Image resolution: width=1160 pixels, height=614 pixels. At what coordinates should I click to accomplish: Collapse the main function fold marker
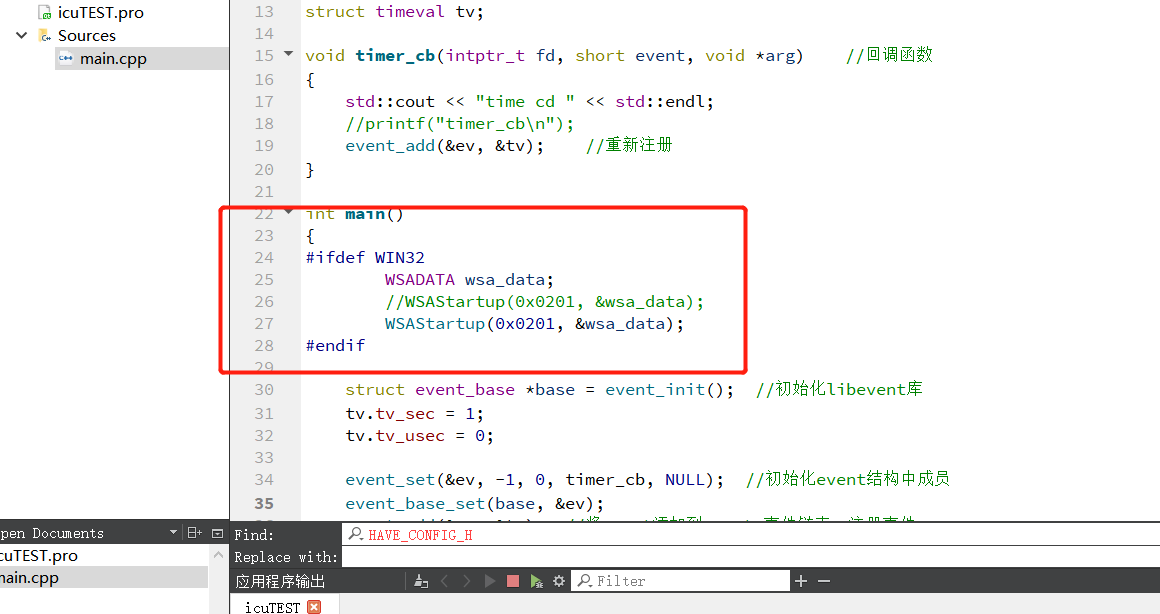pos(288,212)
